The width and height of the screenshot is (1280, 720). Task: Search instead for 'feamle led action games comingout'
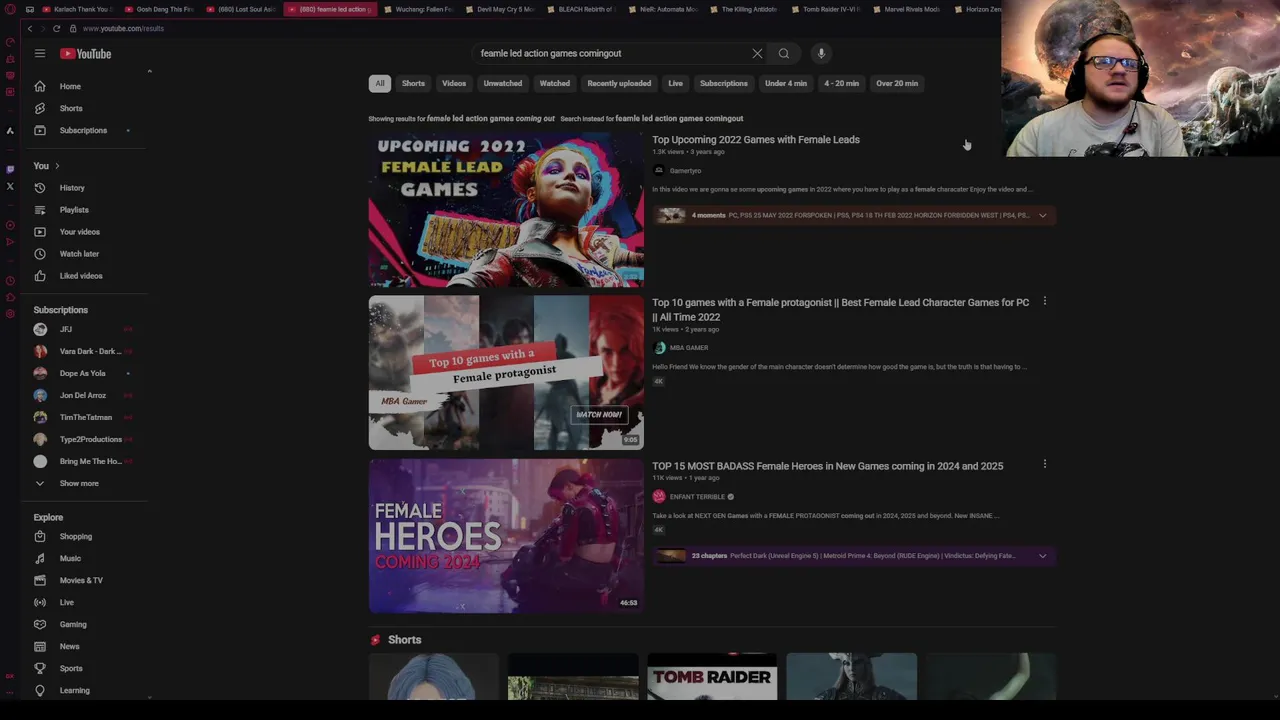(x=679, y=119)
